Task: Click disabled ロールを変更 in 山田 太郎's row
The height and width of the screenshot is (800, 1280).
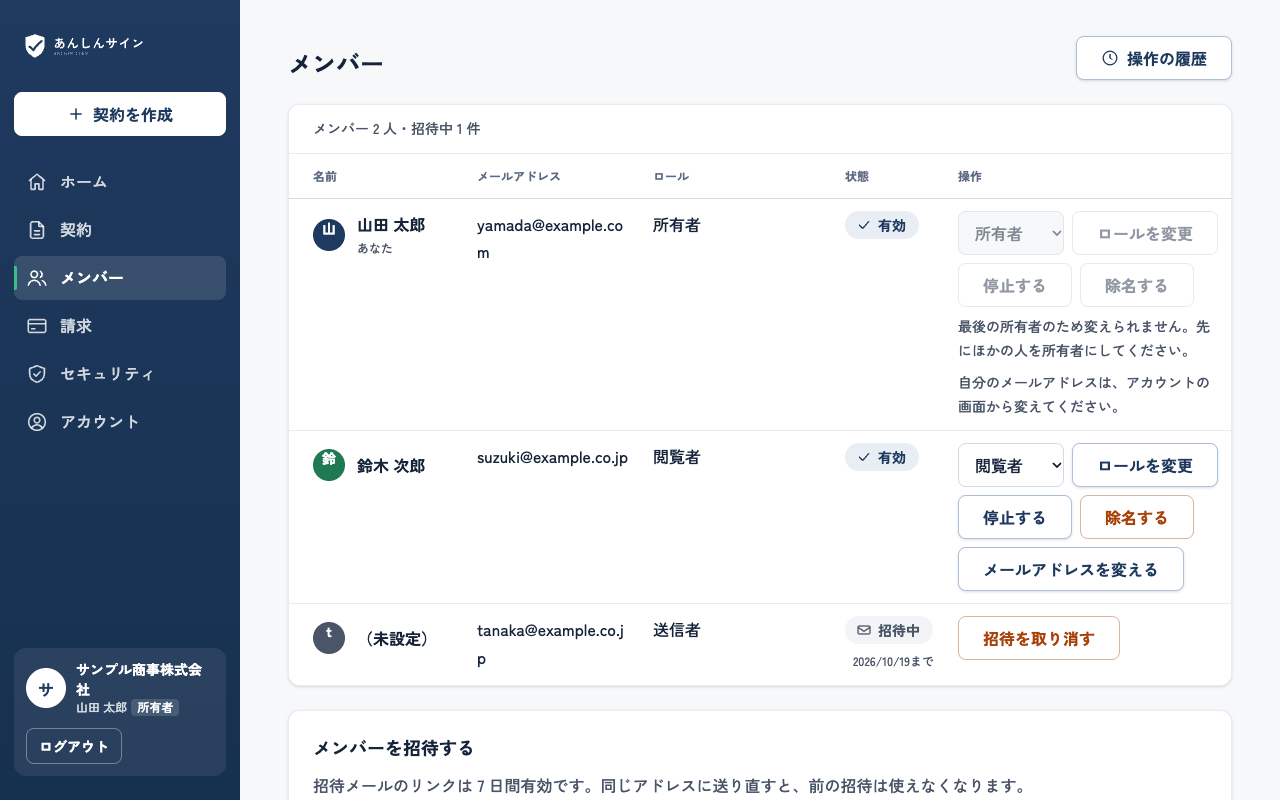Action: 1145,233
